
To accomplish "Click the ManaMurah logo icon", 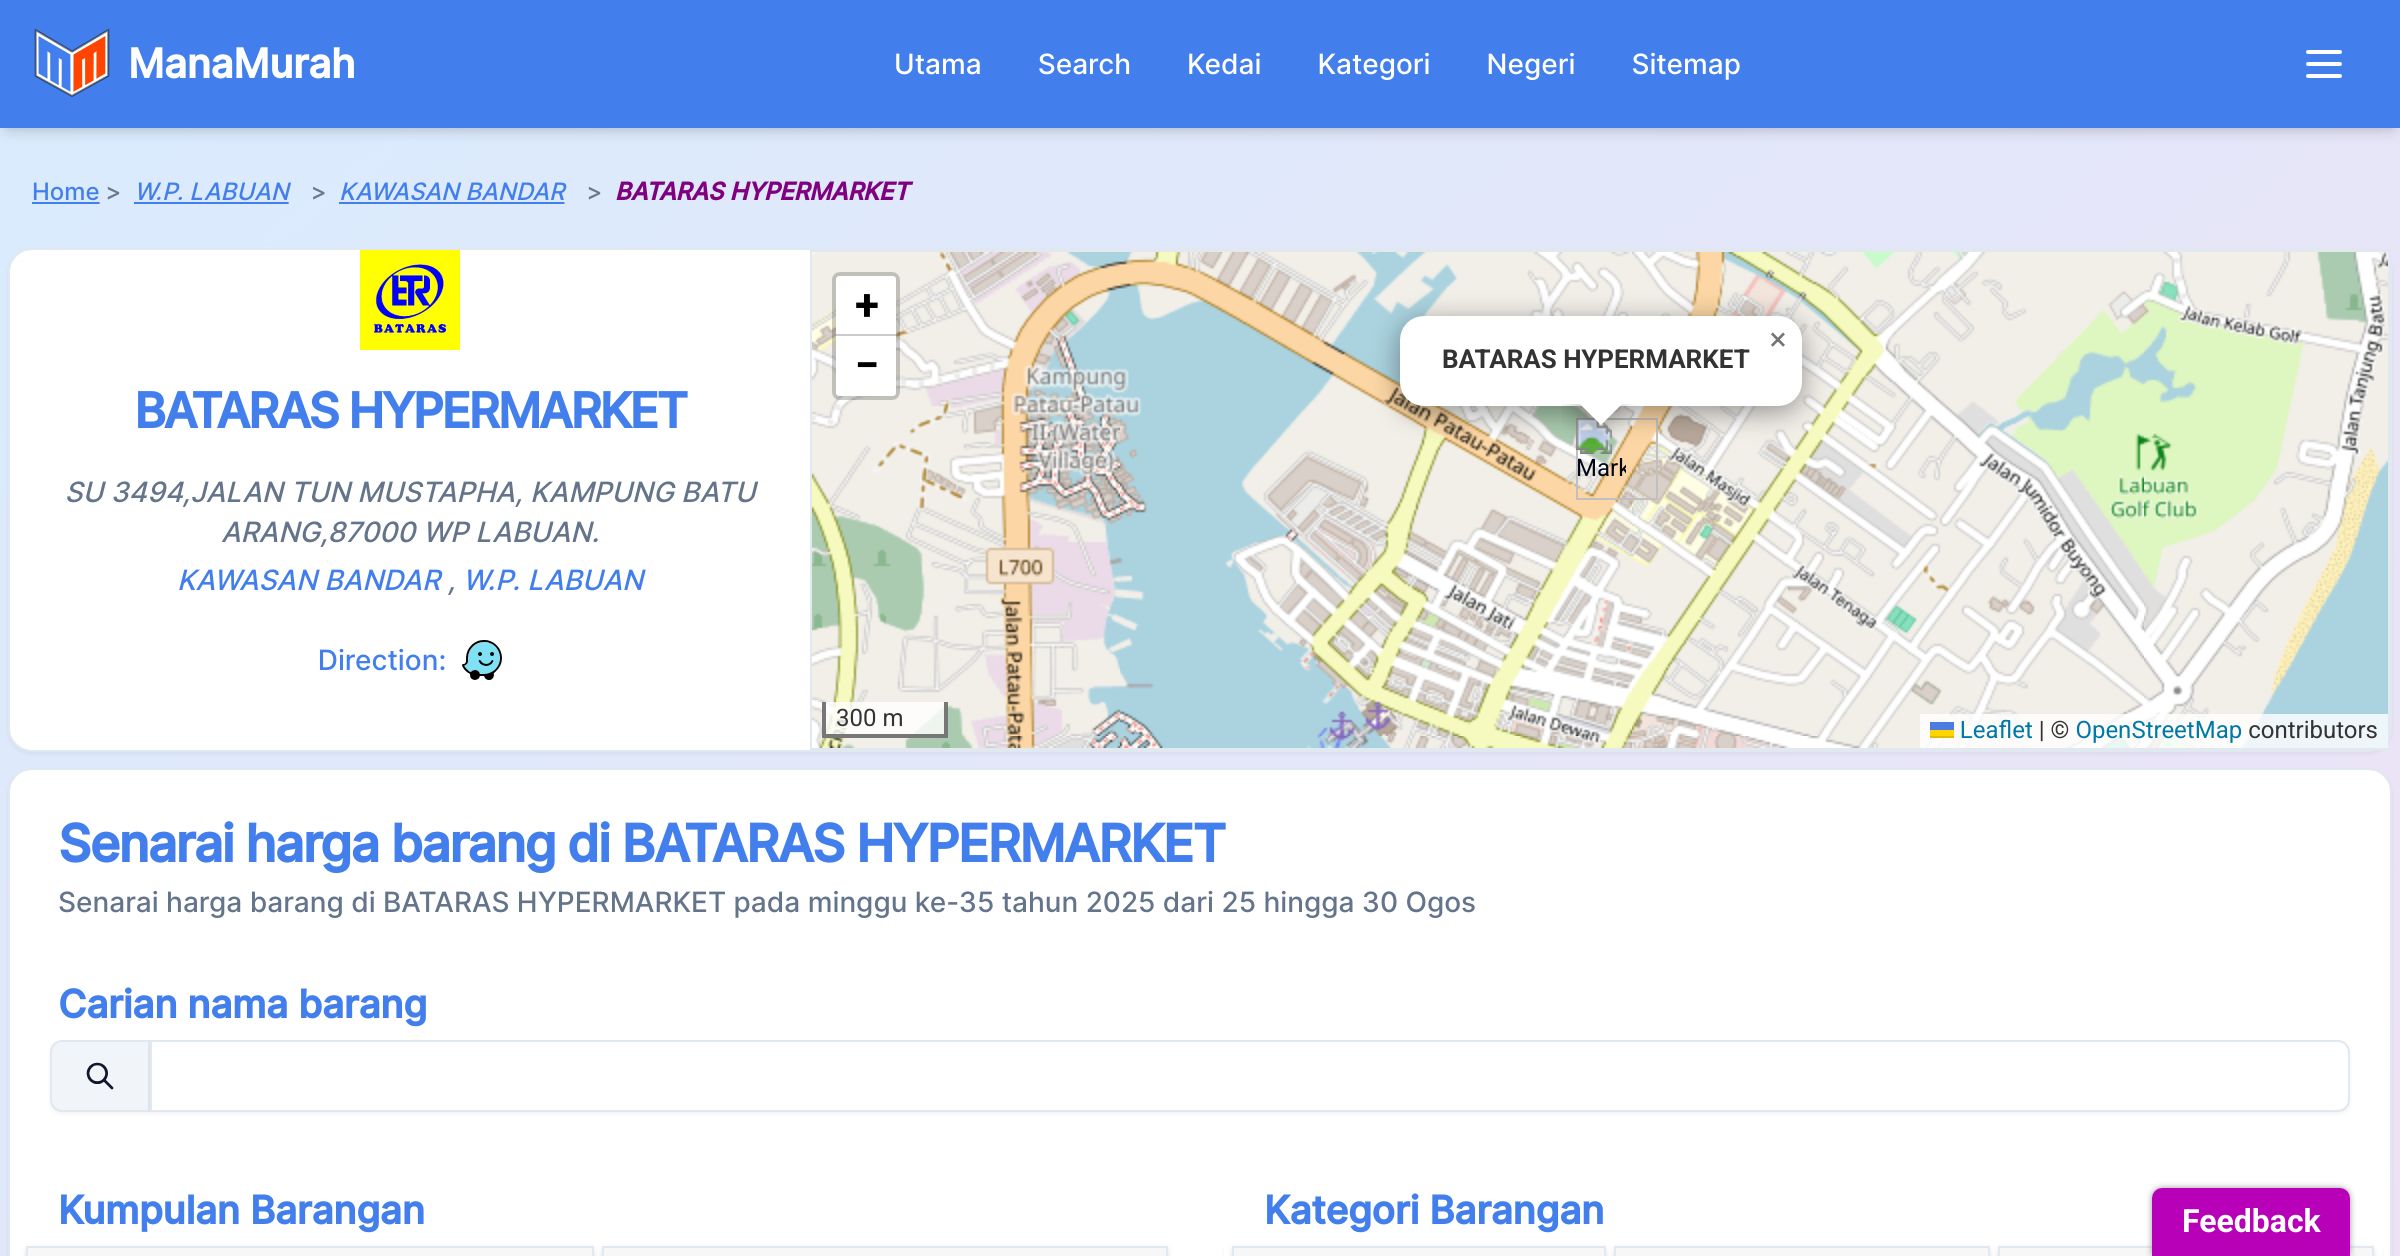I will (x=71, y=63).
